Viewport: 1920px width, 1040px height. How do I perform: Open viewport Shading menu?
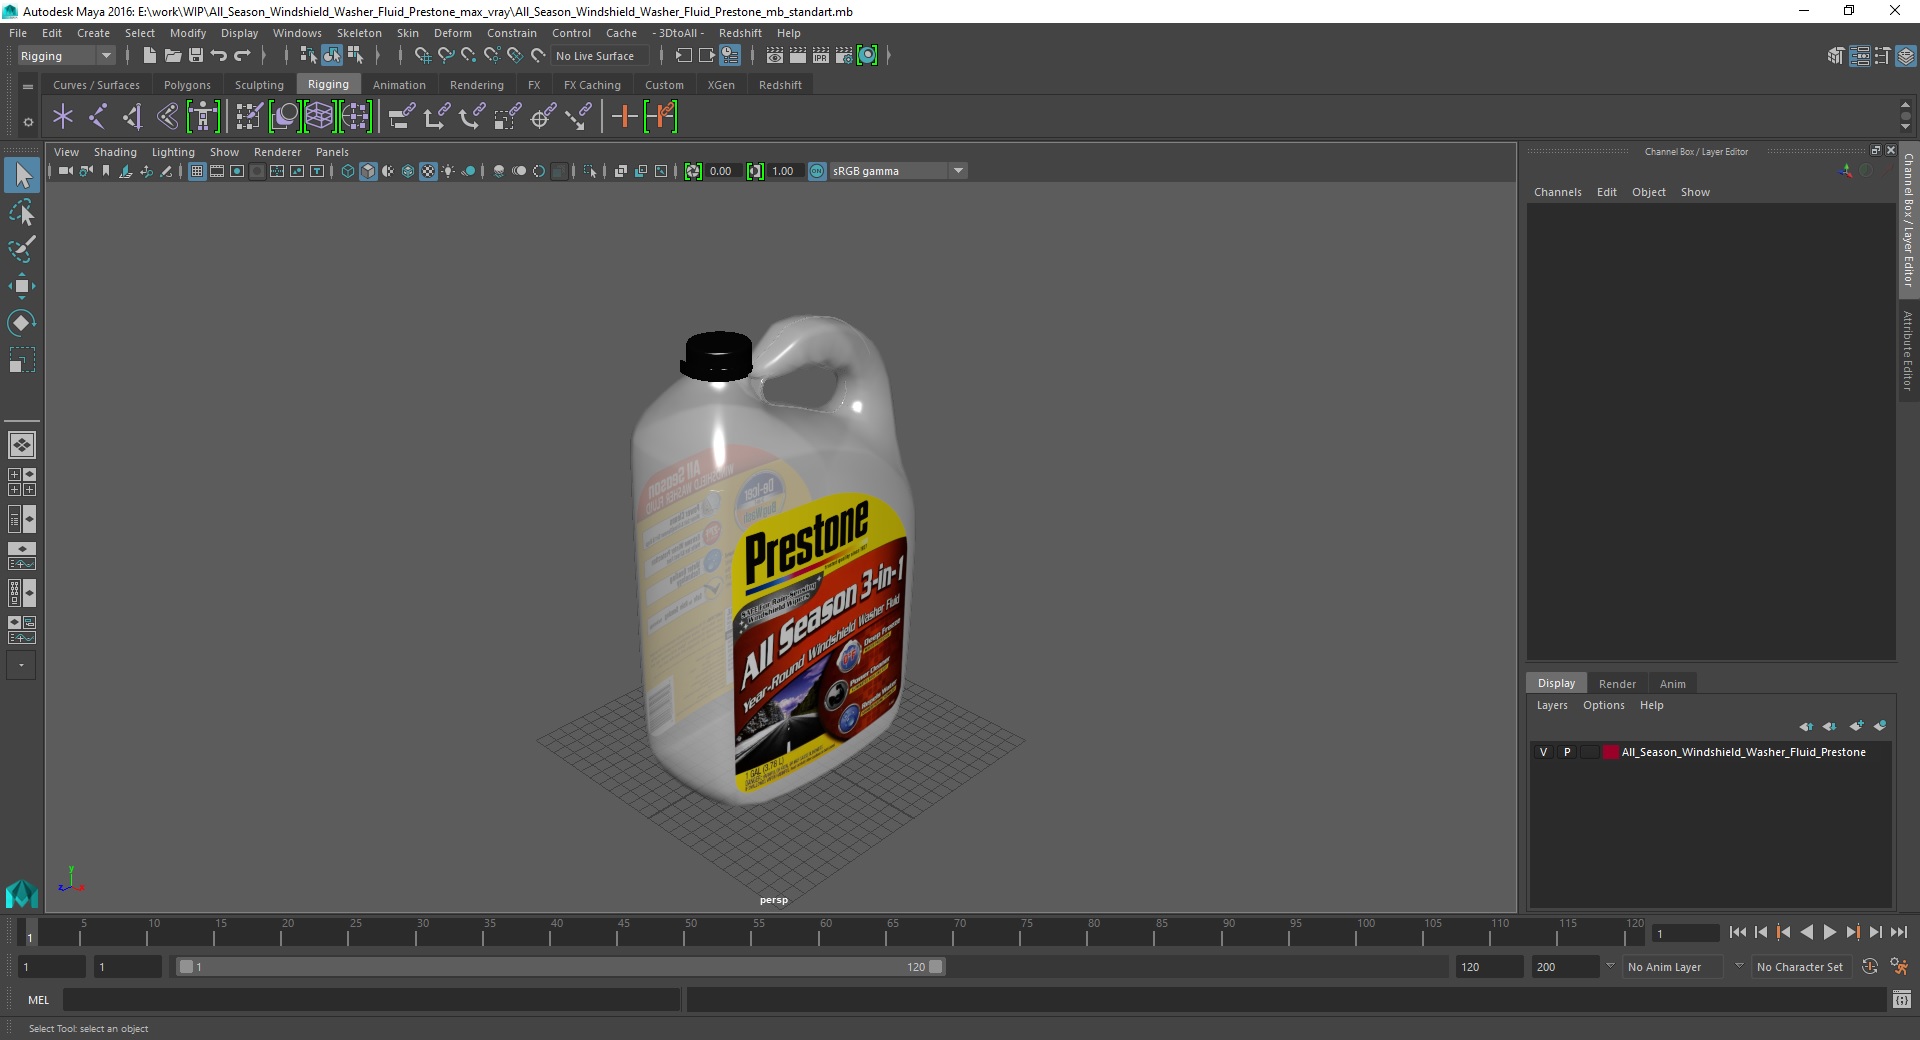tap(115, 152)
